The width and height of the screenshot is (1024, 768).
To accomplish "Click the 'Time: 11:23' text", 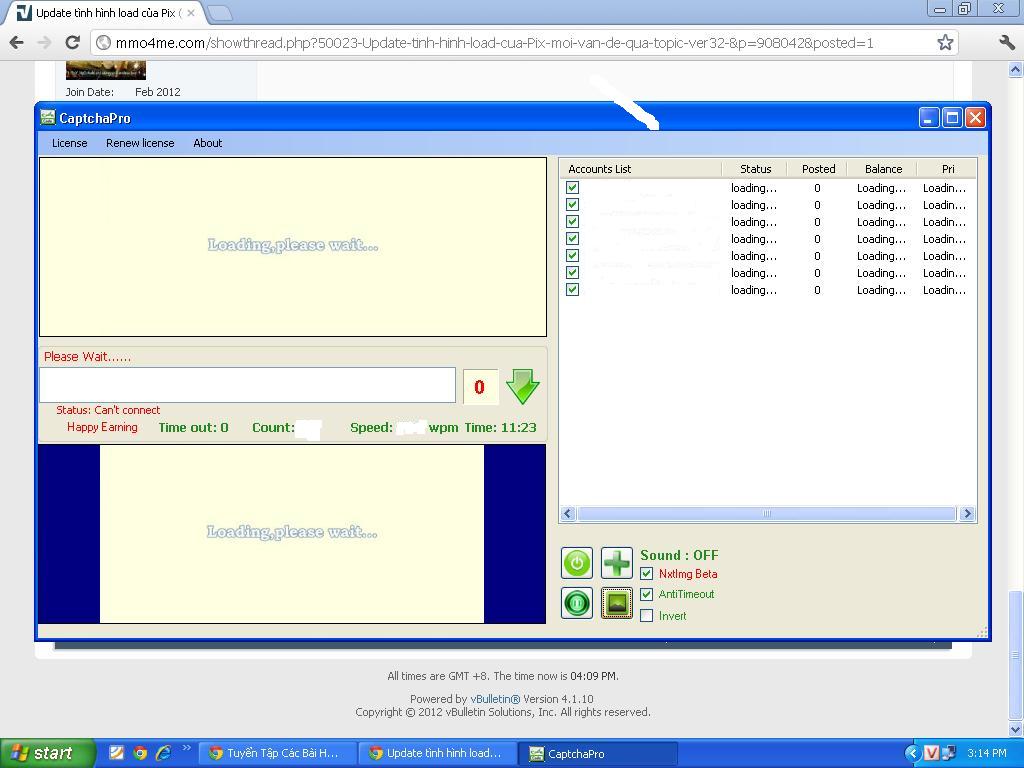I will pyautogui.click(x=500, y=428).
